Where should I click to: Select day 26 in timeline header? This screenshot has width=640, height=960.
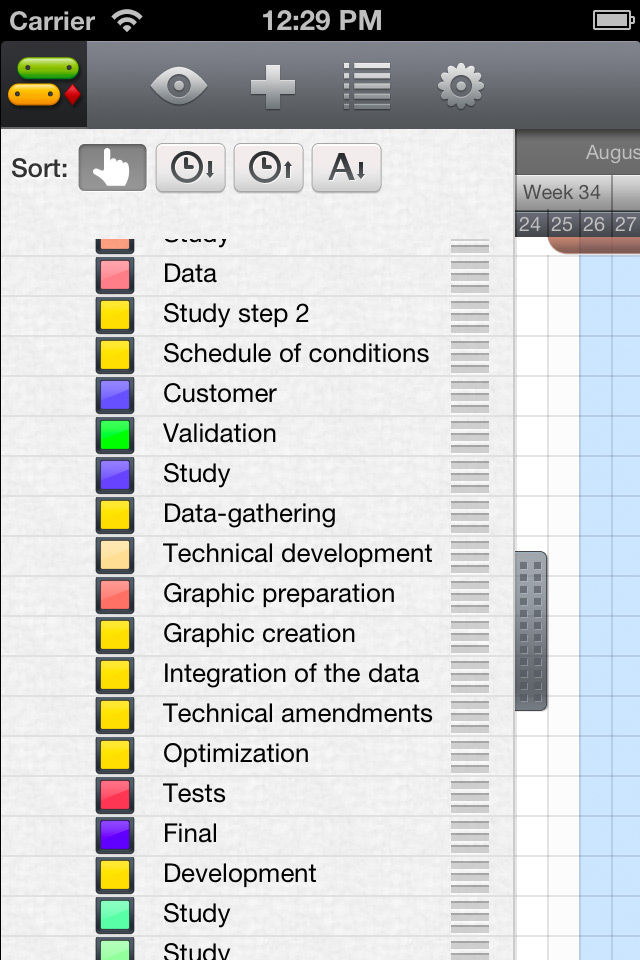pyautogui.click(x=594, y=224)
